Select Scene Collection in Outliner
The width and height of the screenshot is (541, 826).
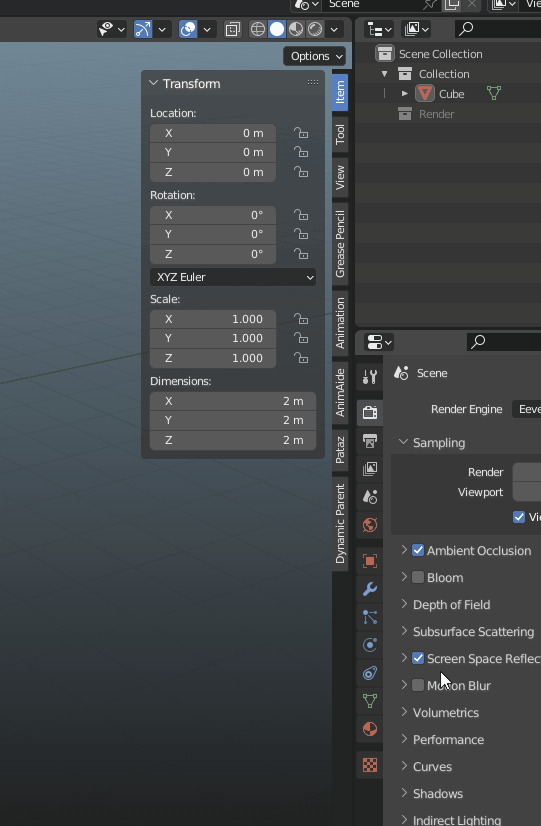click(x=440, y=54)
